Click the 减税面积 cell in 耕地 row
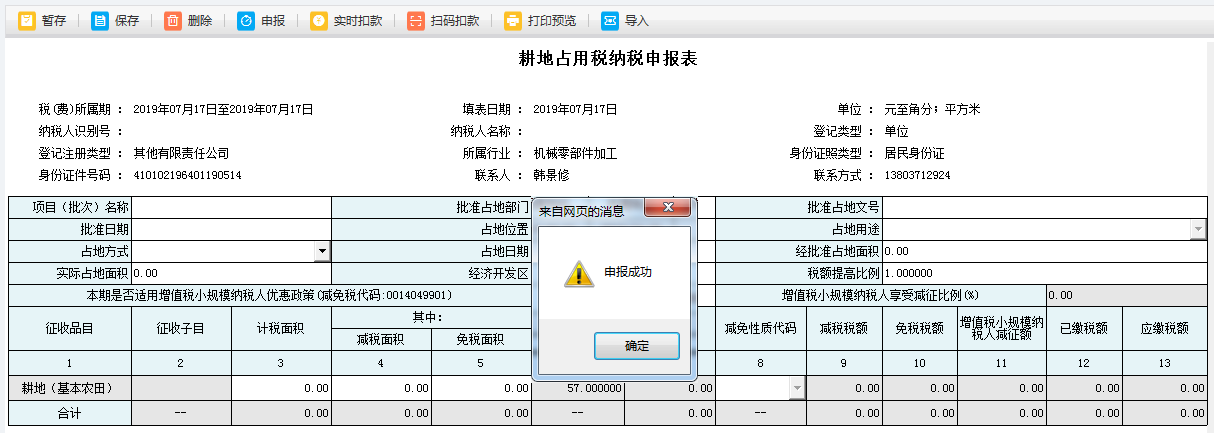 click(382, 387)
